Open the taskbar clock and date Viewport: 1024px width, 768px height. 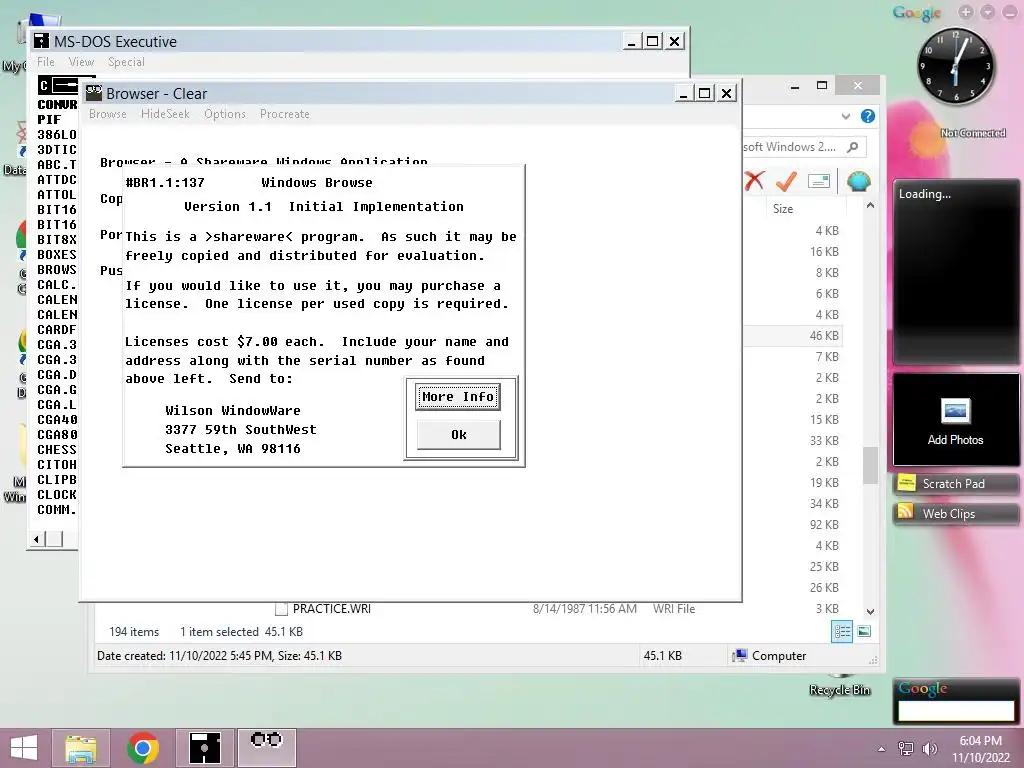pyautogui.click(x=981, y=749)
